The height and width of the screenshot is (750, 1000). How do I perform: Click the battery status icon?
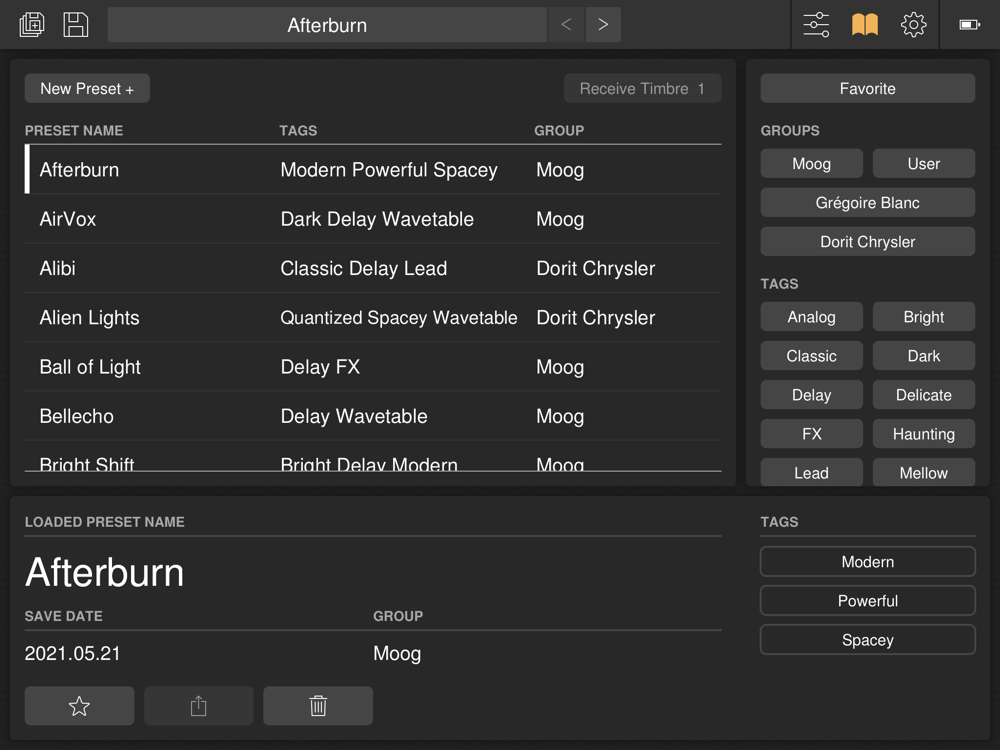[969, 25]
